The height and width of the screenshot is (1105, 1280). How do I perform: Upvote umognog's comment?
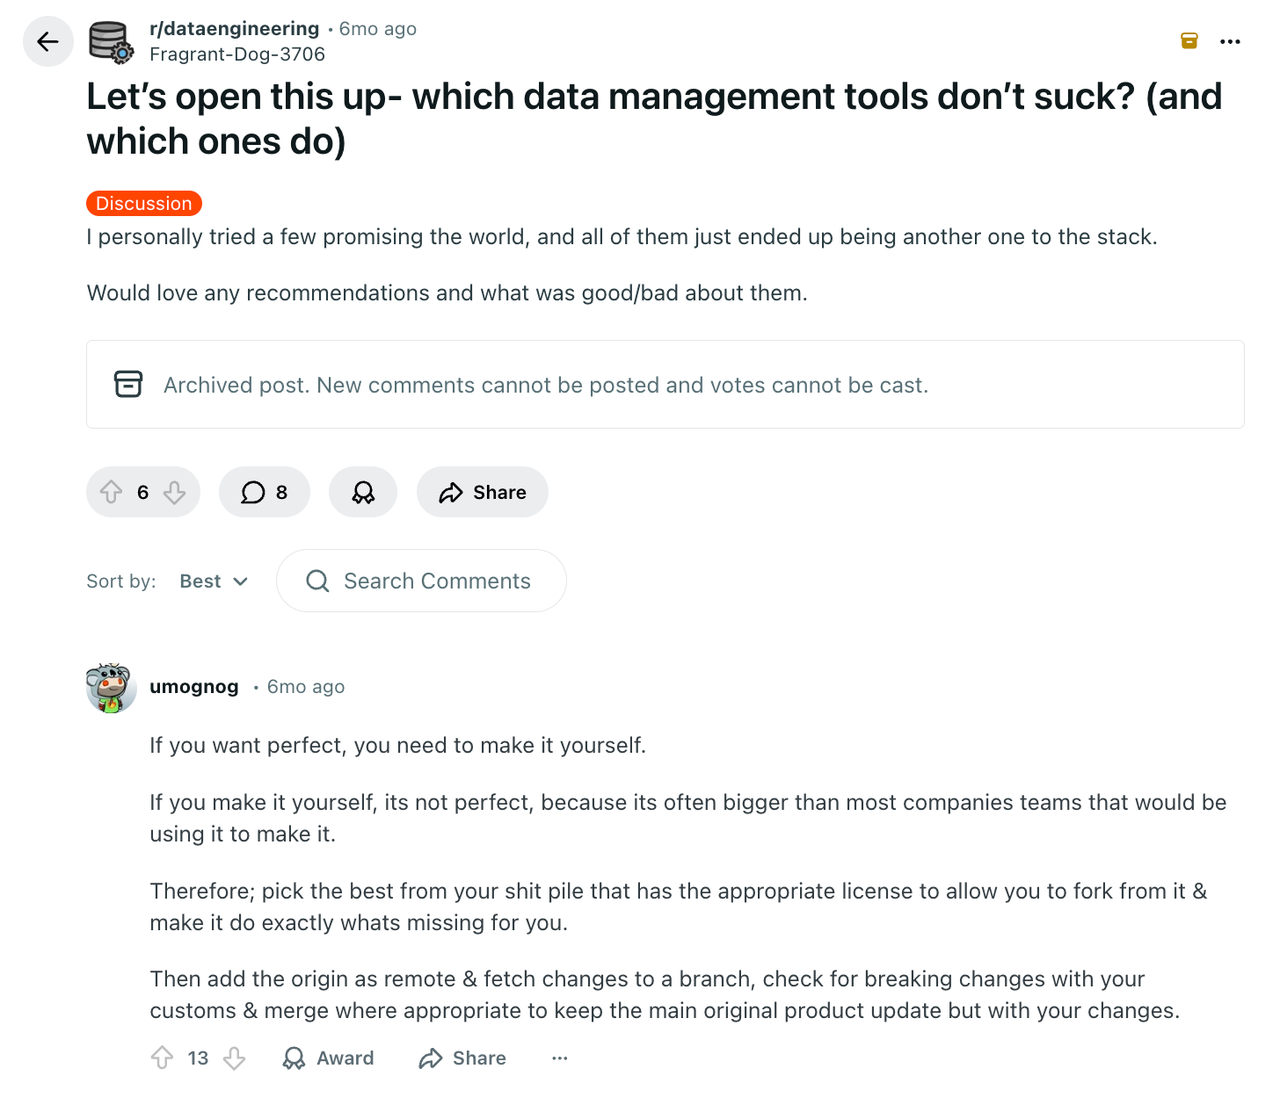(162, 1058)
